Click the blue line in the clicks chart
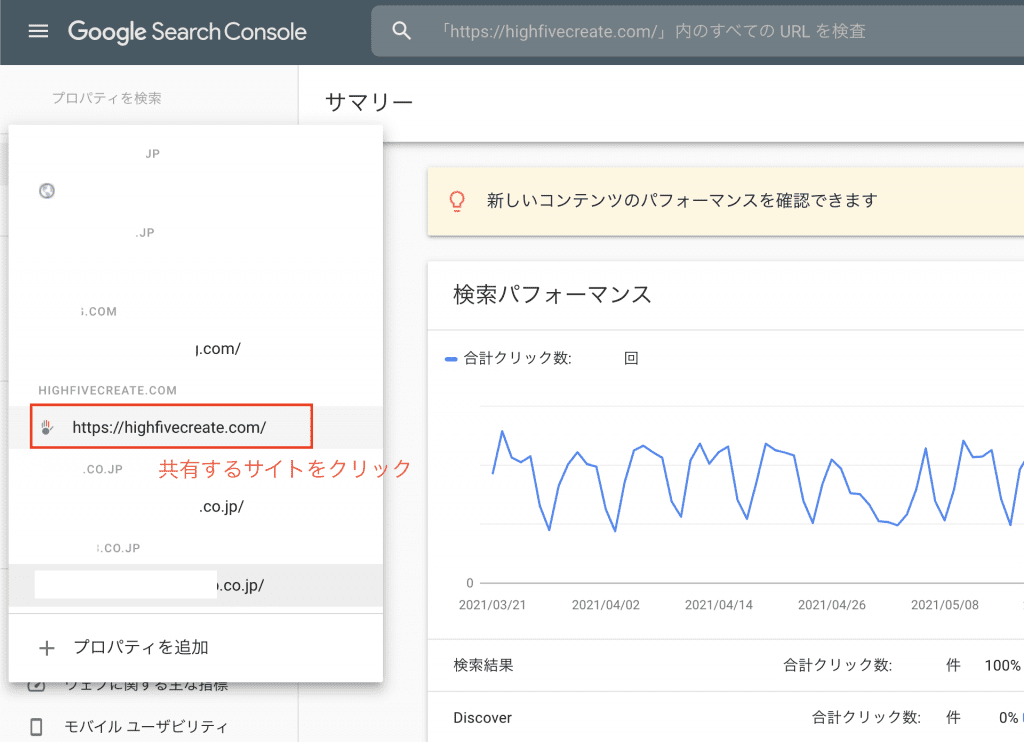The height and width of the screenshot is (742, 1024). (x=758, y=481)
